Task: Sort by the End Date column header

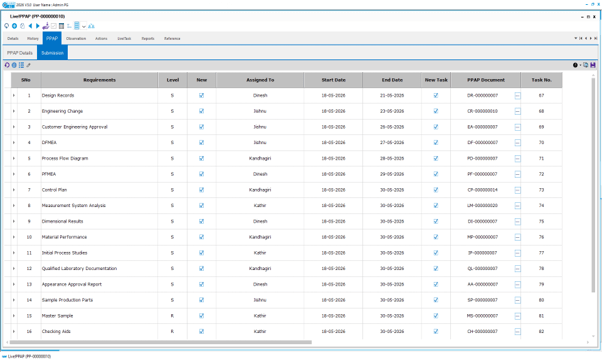Action: pyautogui.click(x=392, y=80)
